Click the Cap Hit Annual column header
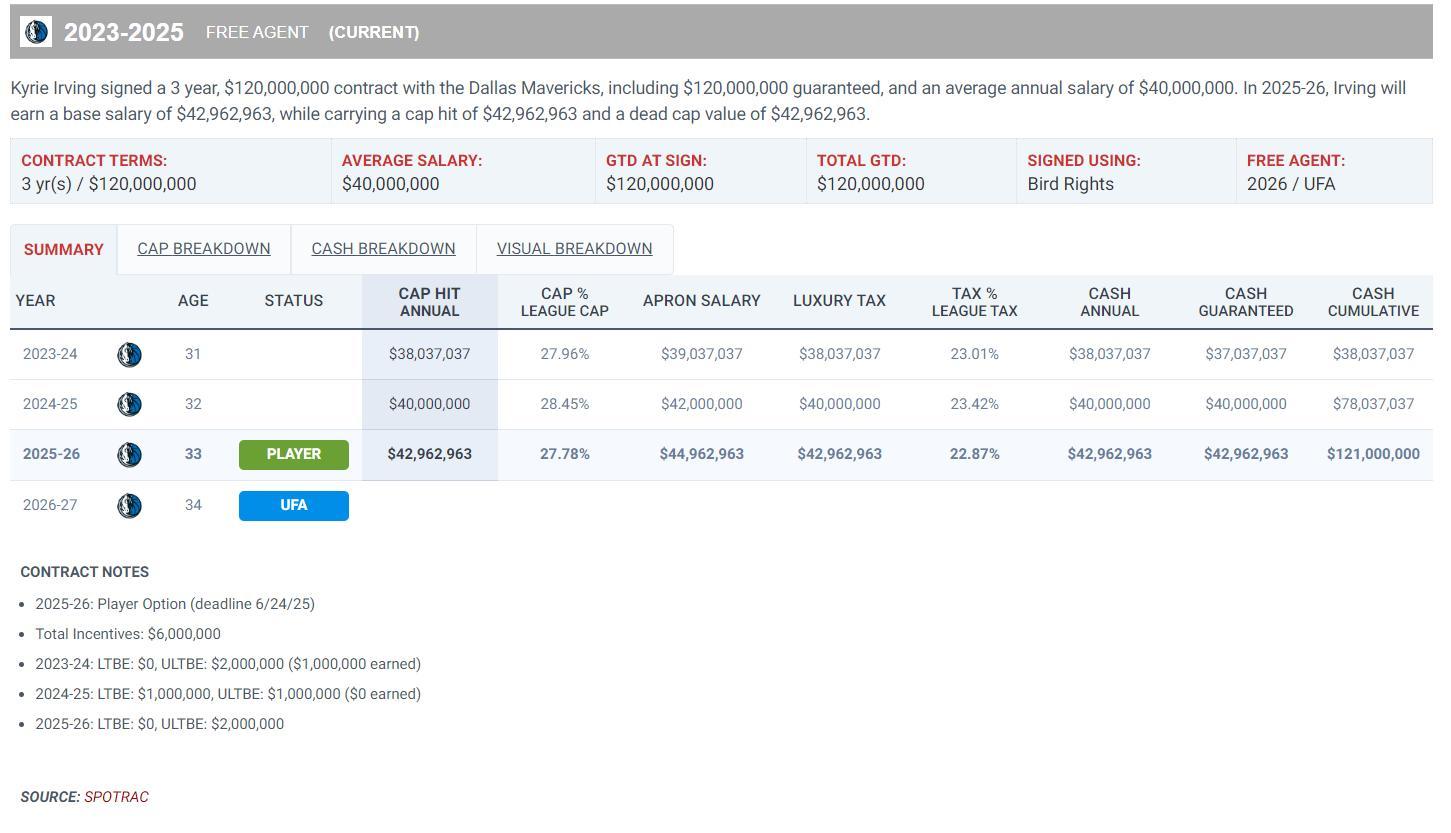The image size is (1451, 833). coord(429,302)
